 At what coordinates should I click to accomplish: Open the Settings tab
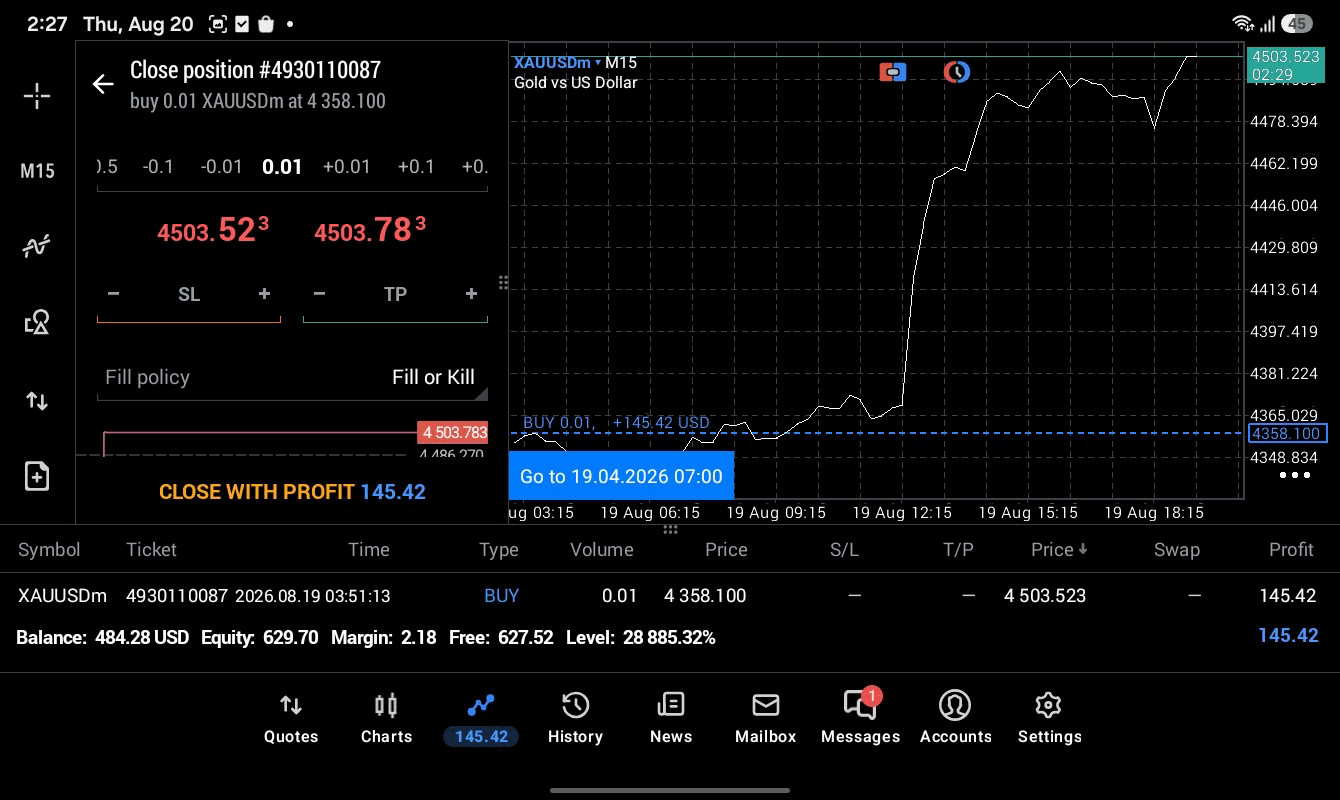pos(1049,719)
